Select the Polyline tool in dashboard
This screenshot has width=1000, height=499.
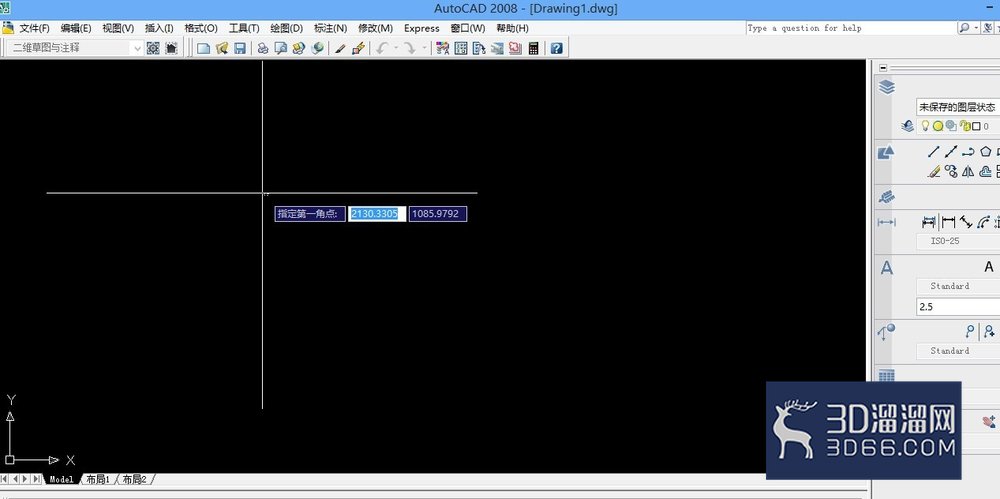968,152
